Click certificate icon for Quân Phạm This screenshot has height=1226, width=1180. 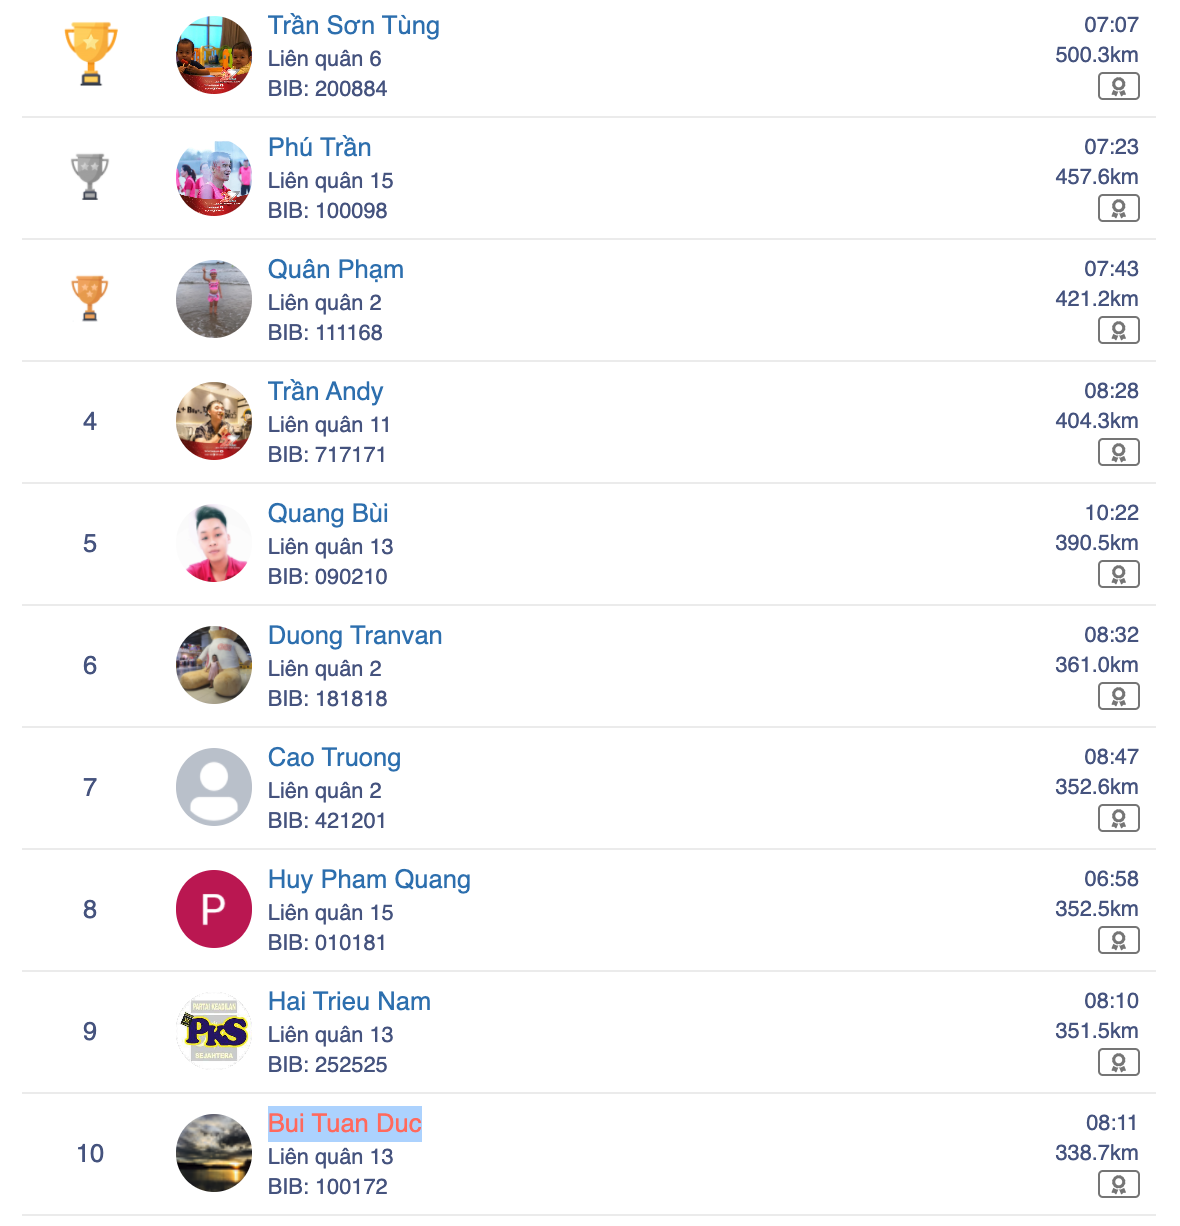coord(1118,331)
